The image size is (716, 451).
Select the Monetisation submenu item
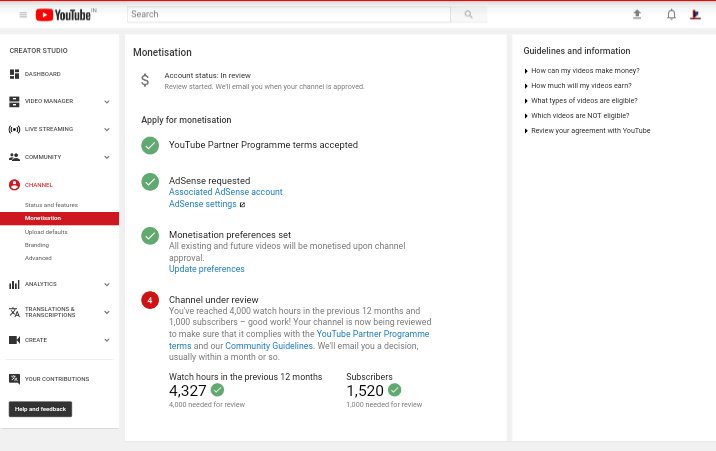tap(59, 218)
